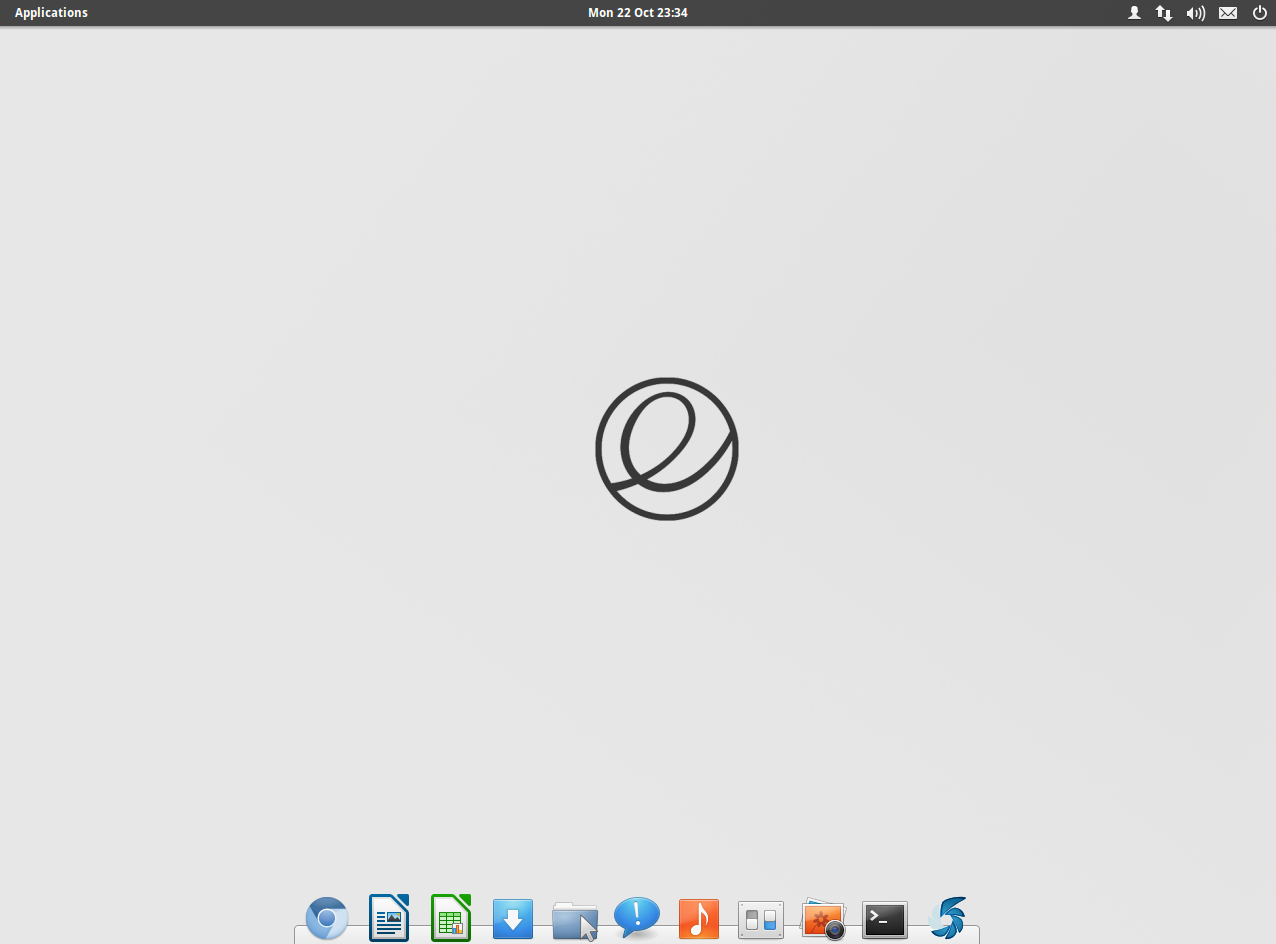Launch the orange Music player icon
The image size is (1276, 944).
pos(699,918)
